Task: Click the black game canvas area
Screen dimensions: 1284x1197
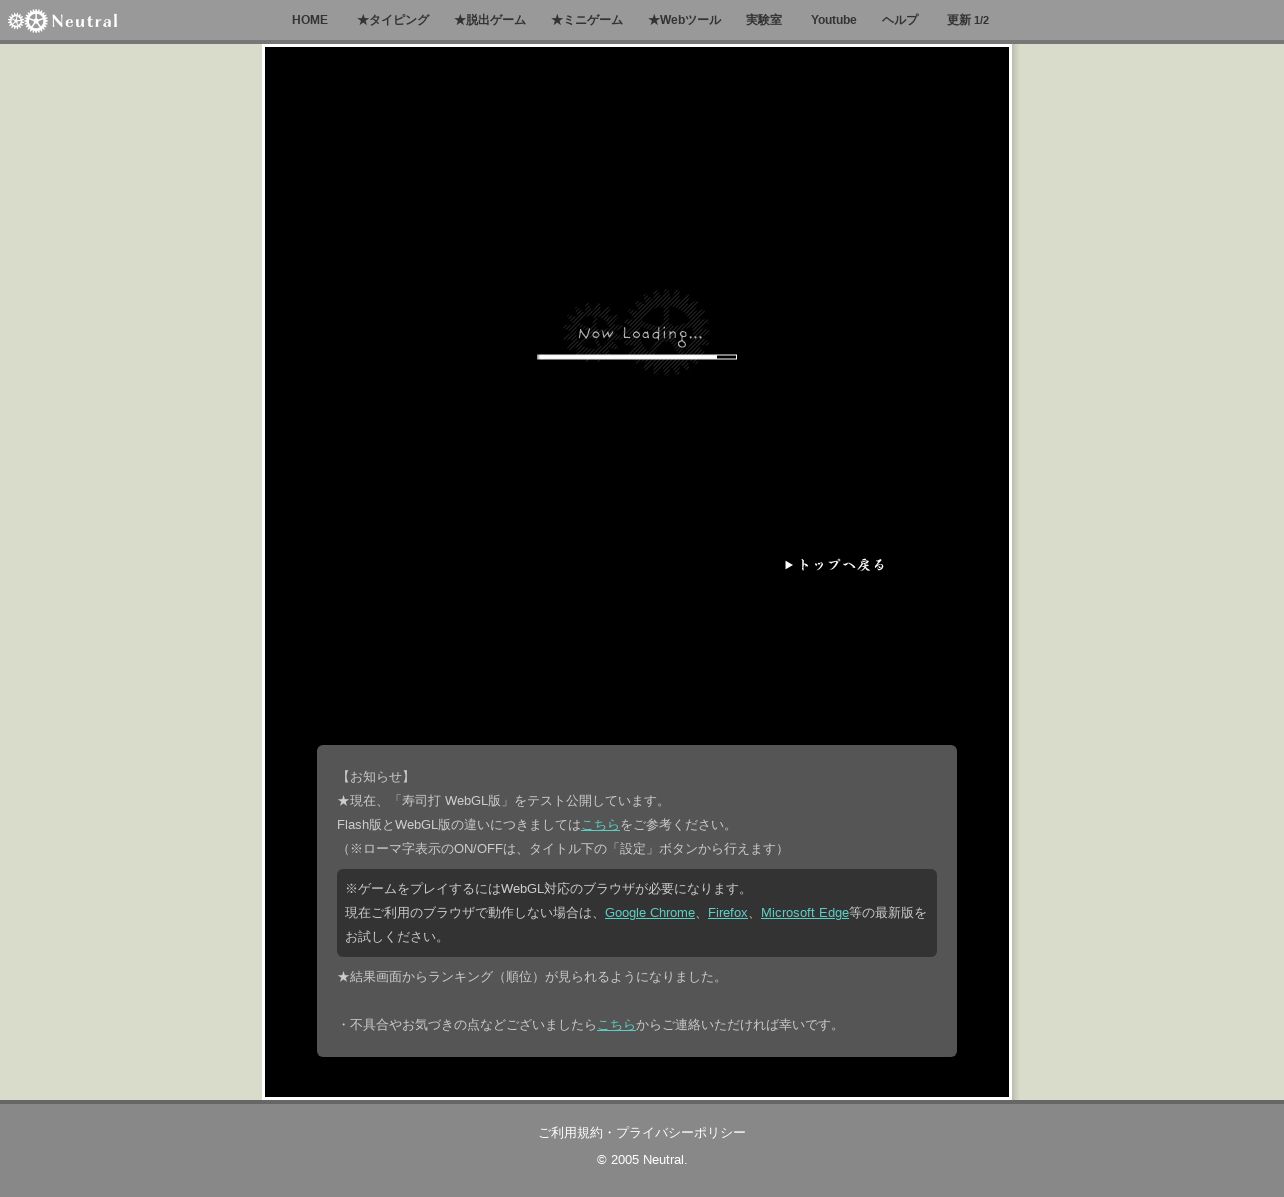Action: click(x=450, y=200)
